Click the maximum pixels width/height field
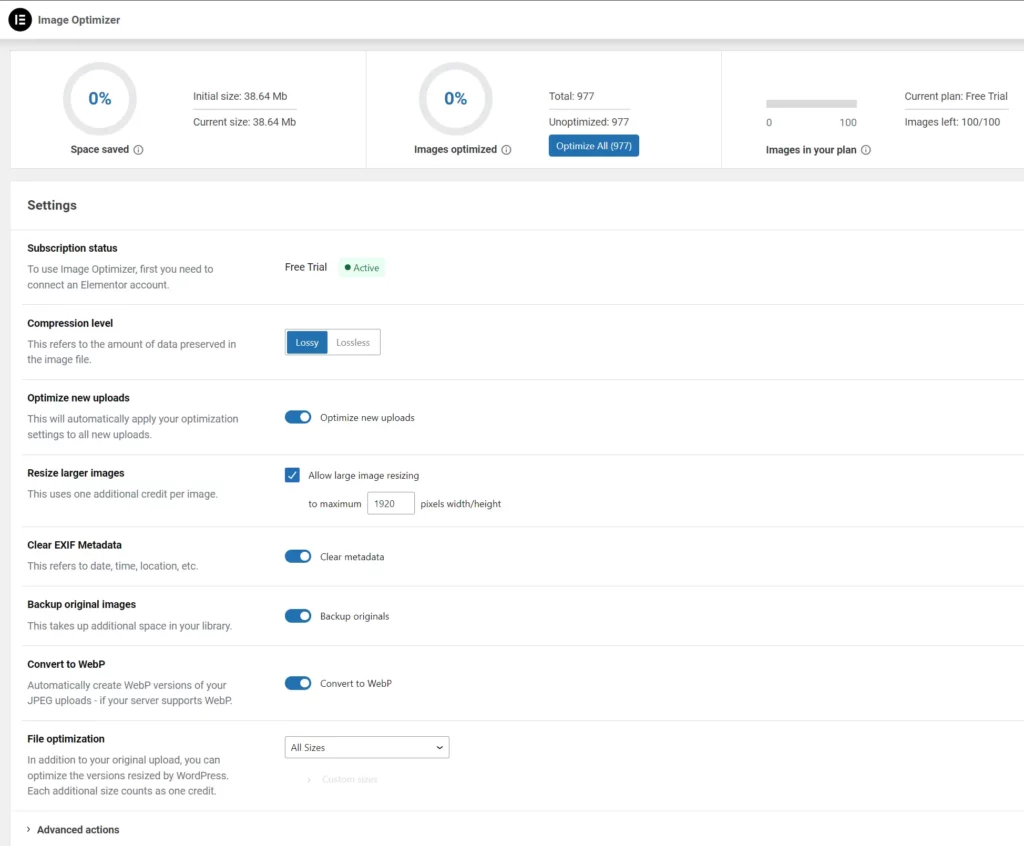The height and width of the screenshot is (846, 1024). [390, 503]
